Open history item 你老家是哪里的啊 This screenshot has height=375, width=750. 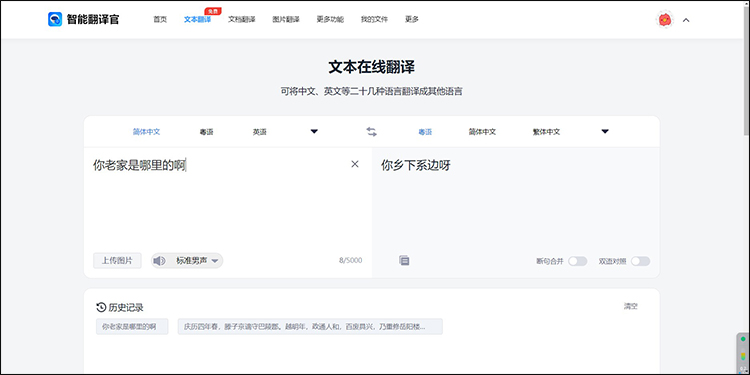132,327
